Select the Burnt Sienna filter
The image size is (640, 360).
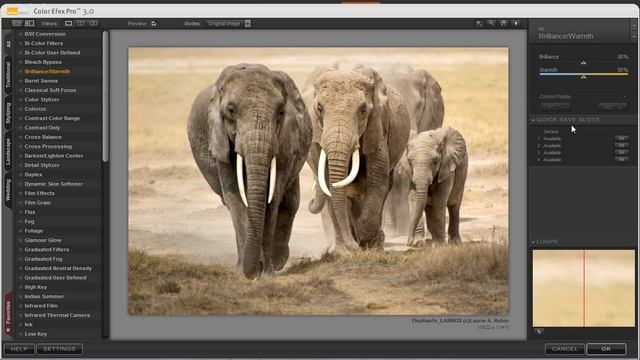(41, 81)
